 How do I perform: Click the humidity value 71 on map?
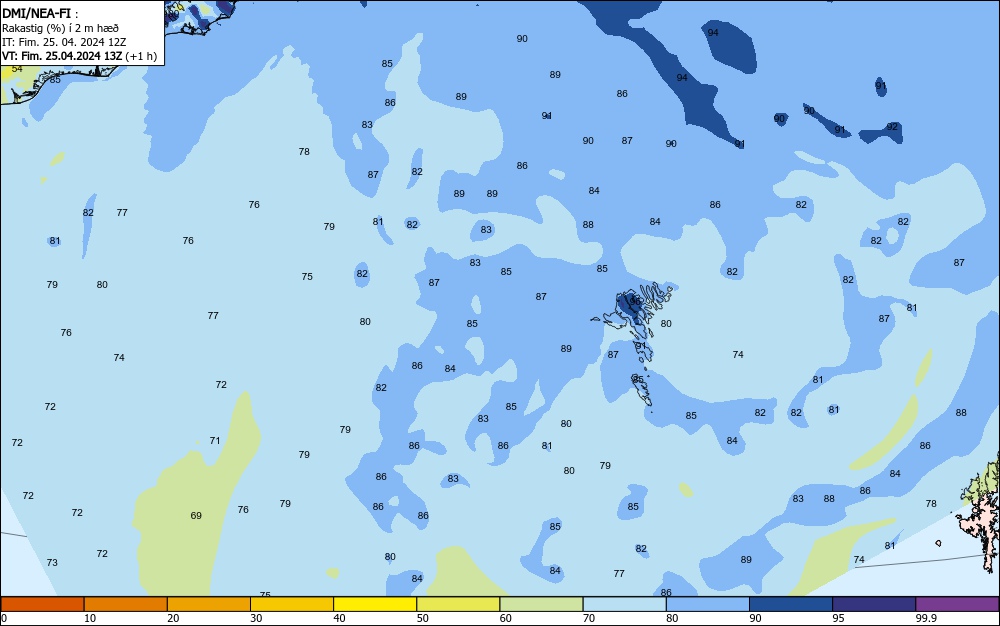[215, 440]
